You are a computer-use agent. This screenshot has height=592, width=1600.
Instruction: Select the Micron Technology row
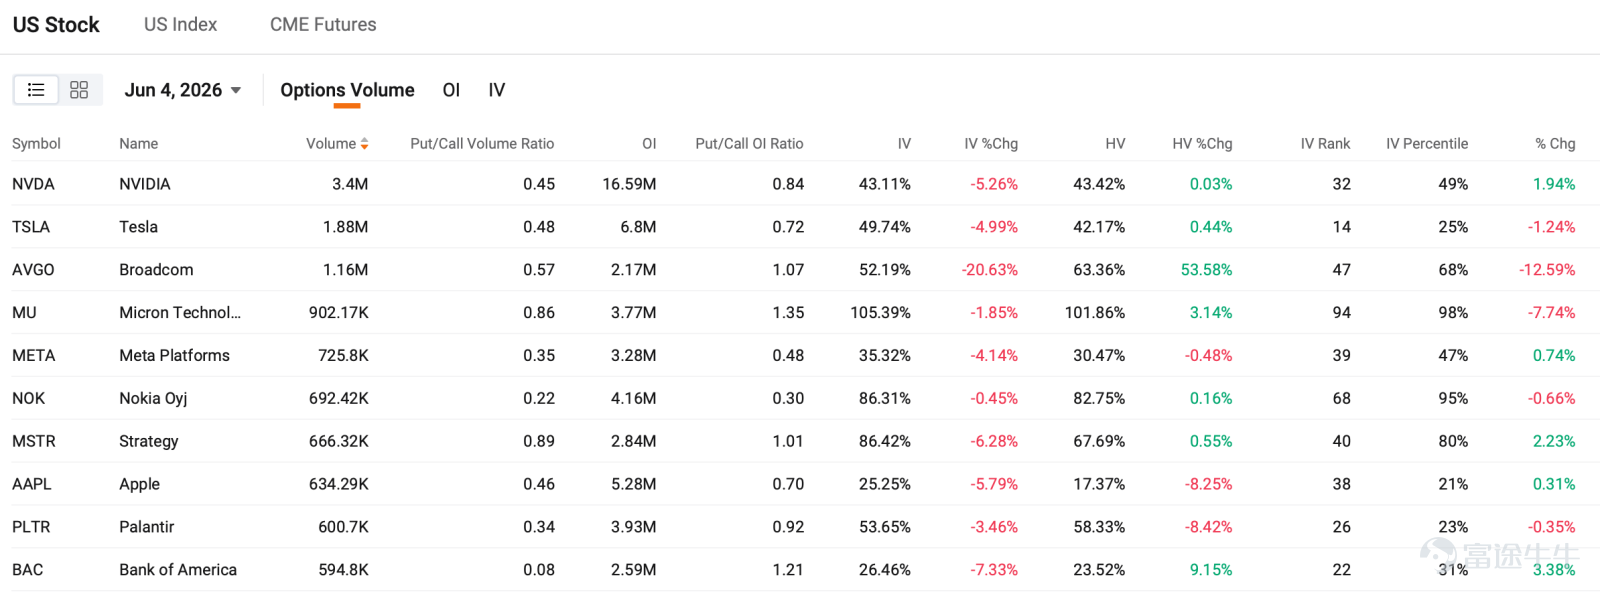point(800,313)
